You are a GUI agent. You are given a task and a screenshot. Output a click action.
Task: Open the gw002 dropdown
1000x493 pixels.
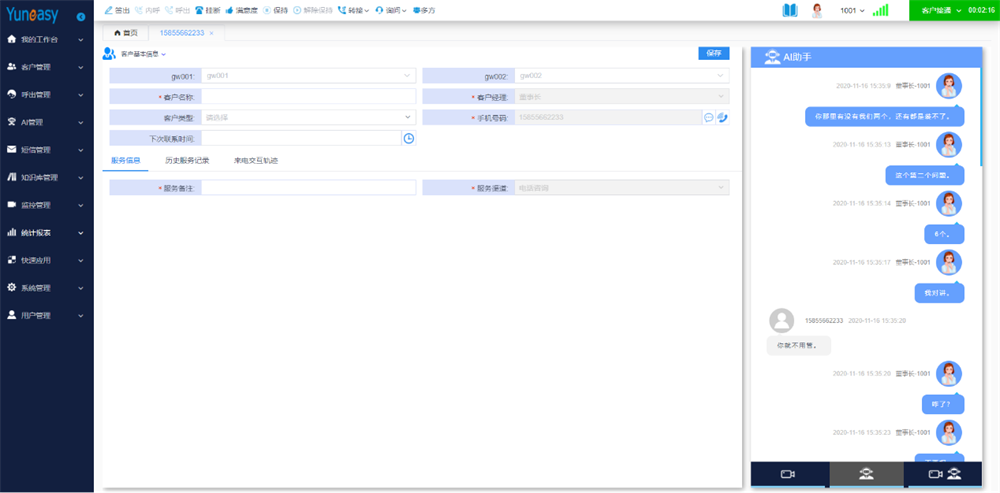coord(622,76)
